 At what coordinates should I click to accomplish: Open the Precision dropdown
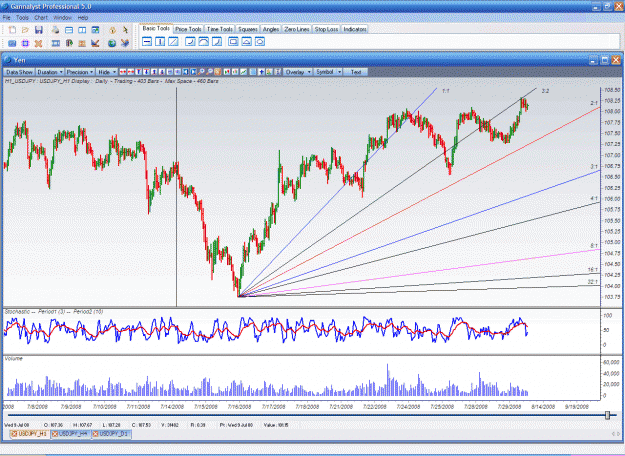80,72
